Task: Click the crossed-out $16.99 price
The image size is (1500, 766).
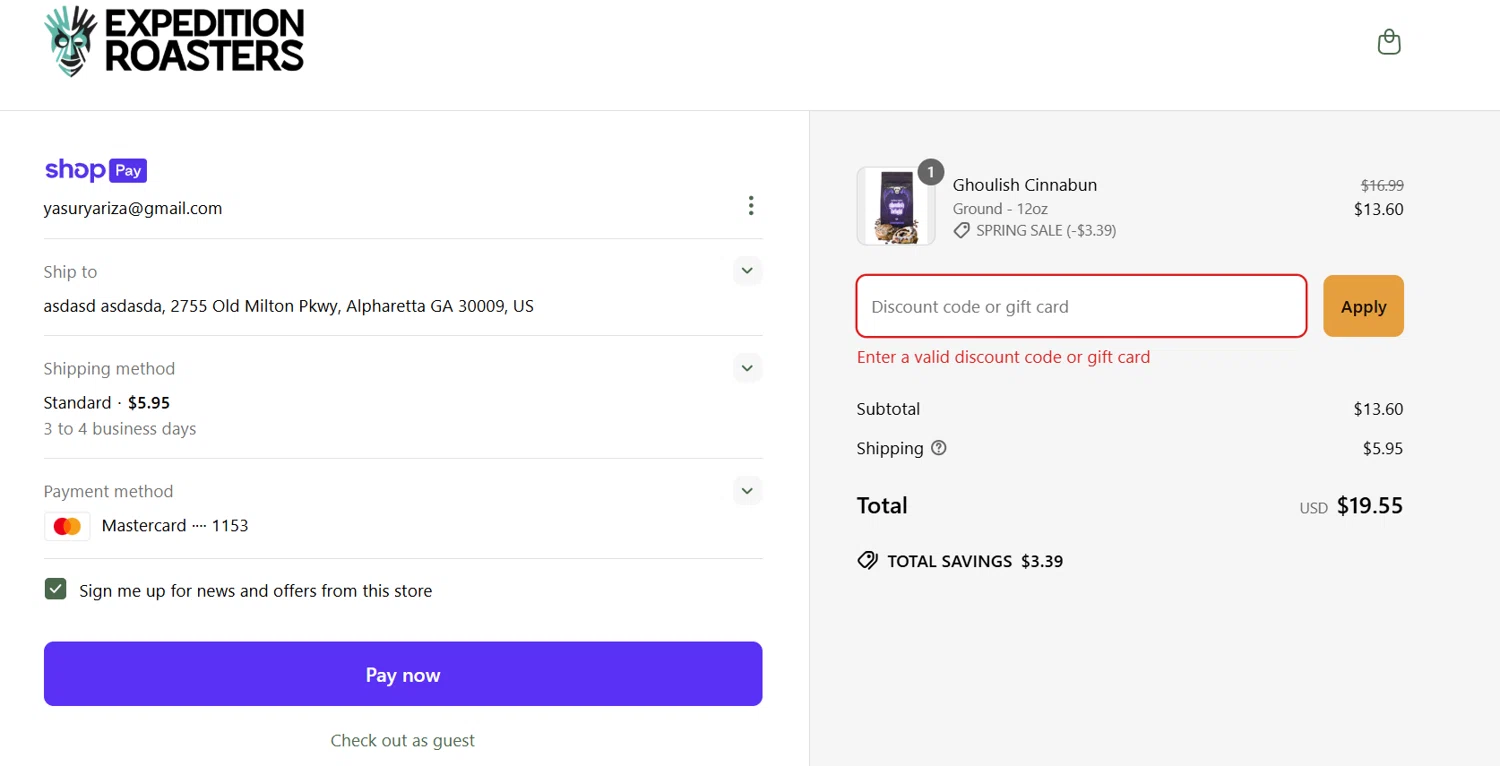Action: pos(1382,185)
